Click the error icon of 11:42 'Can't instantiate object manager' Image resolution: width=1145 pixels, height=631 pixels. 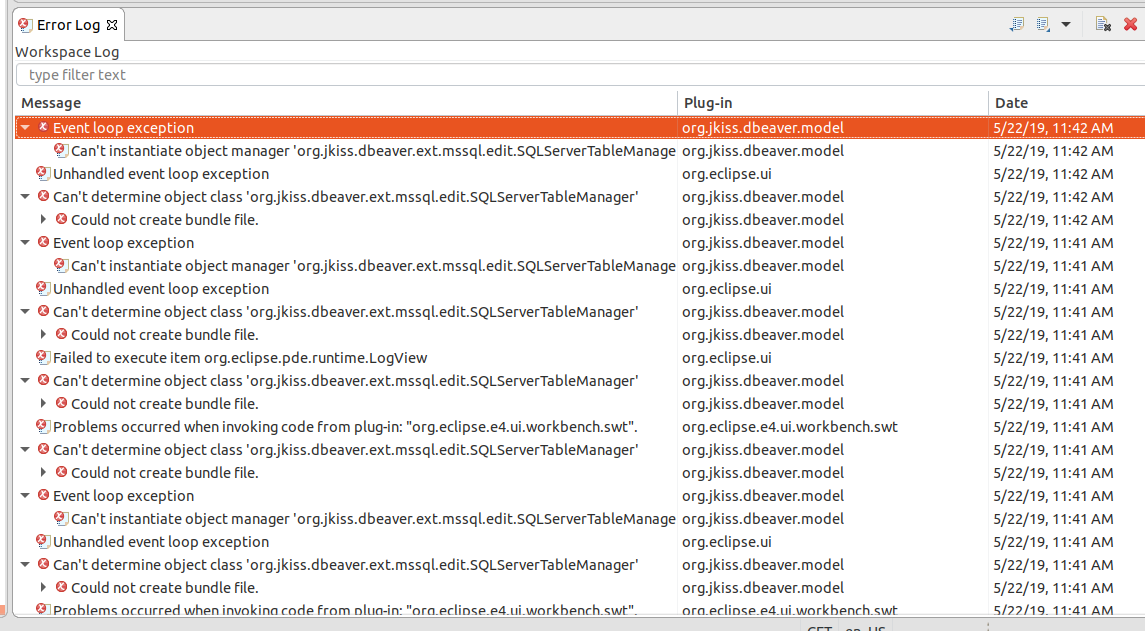pyautogui.click(x=61, y=150)
